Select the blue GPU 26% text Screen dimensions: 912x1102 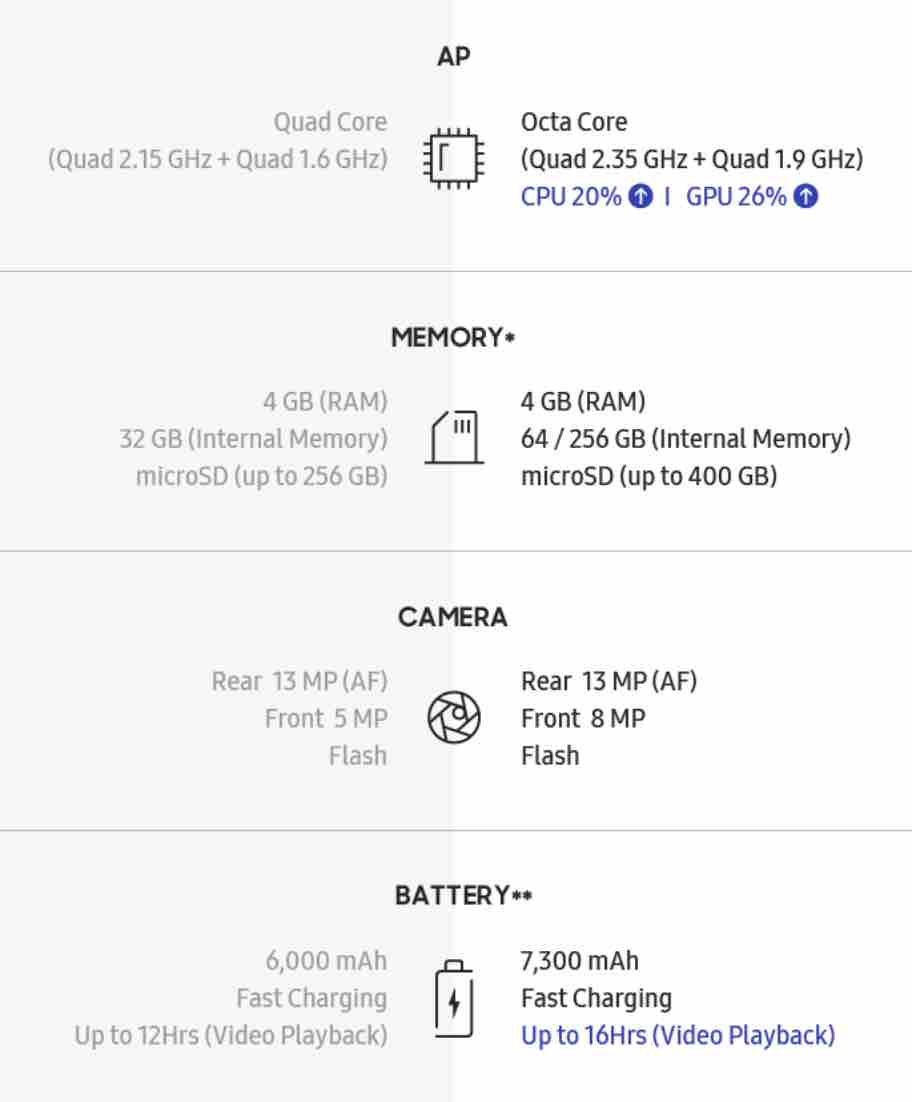[736, 196]
